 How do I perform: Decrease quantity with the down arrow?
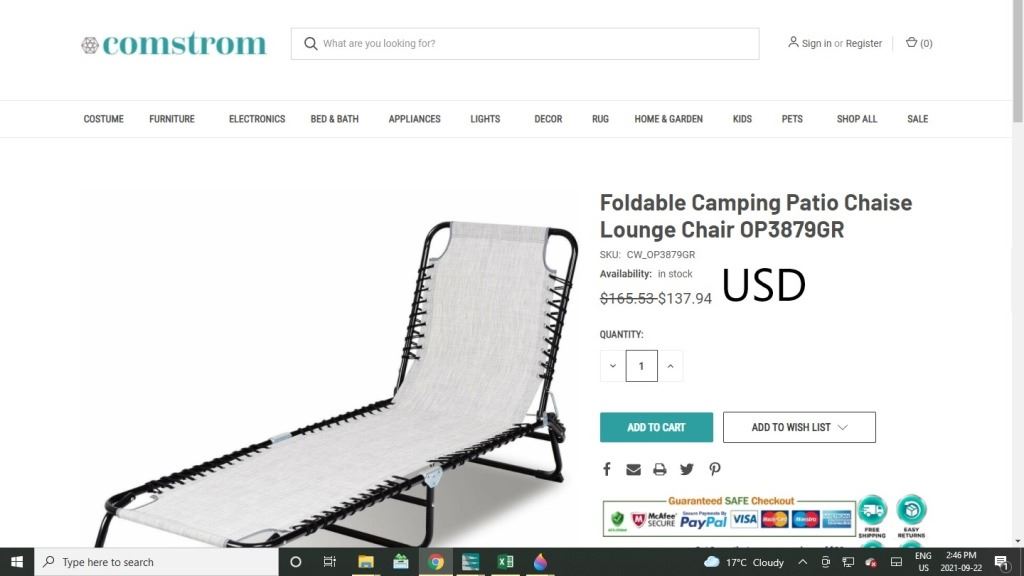613,366
